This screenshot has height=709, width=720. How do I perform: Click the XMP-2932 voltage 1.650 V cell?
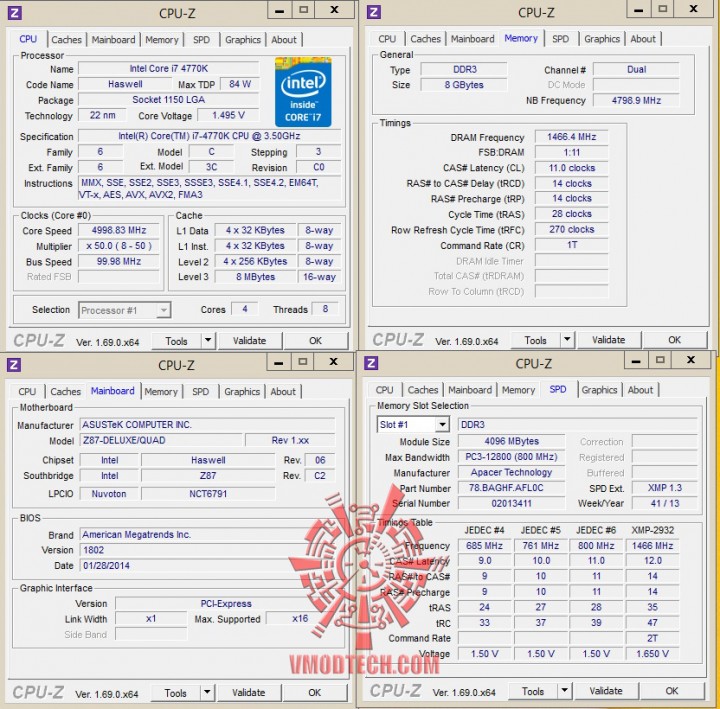pos(652,653)
